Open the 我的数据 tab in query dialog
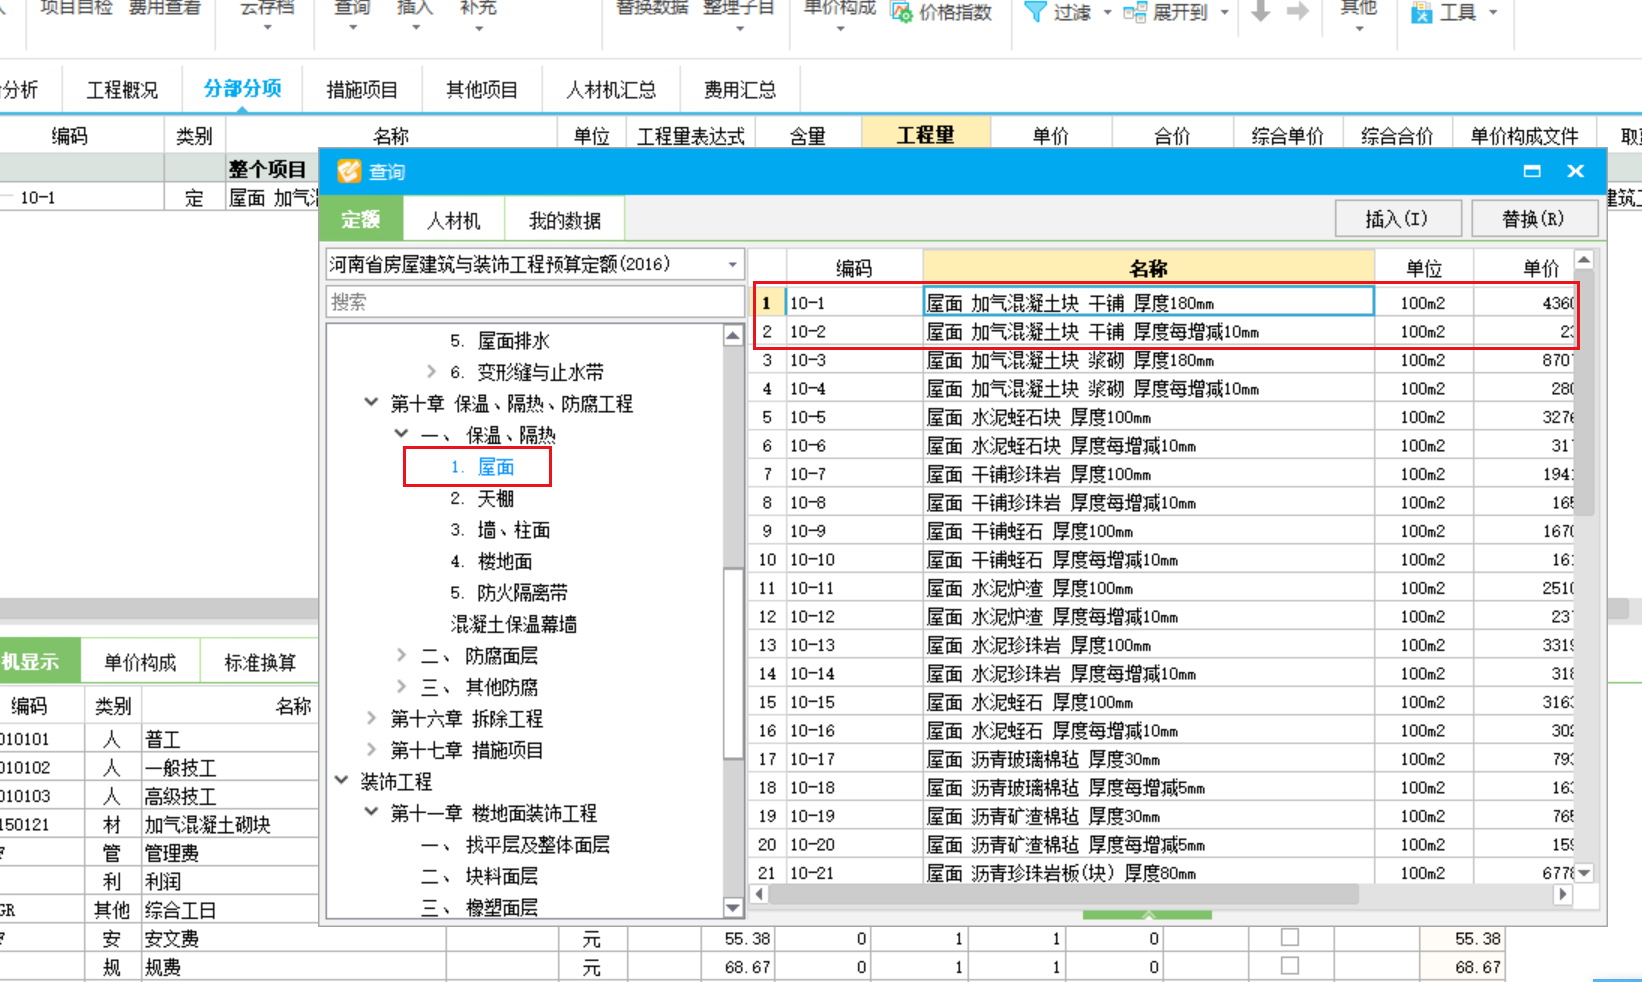Screen dimensions: 1642x982 pyautogui.click(x=565, y=220)
